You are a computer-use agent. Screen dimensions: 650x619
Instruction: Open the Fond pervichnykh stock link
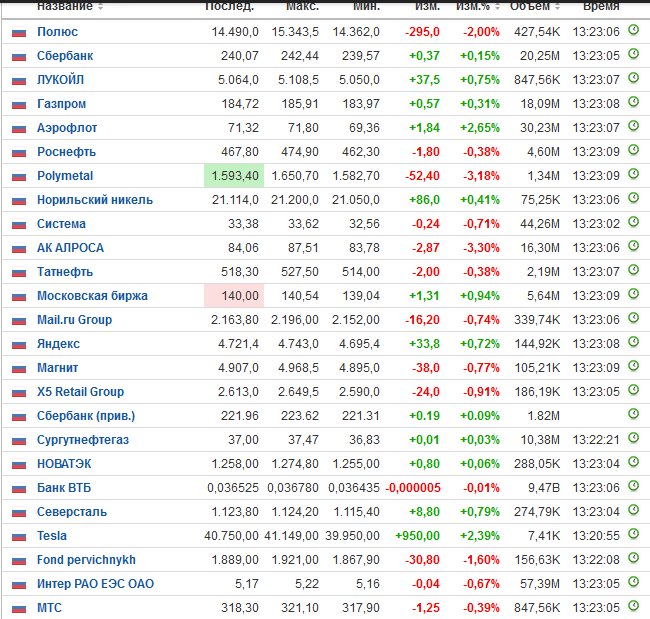[86, 560]
